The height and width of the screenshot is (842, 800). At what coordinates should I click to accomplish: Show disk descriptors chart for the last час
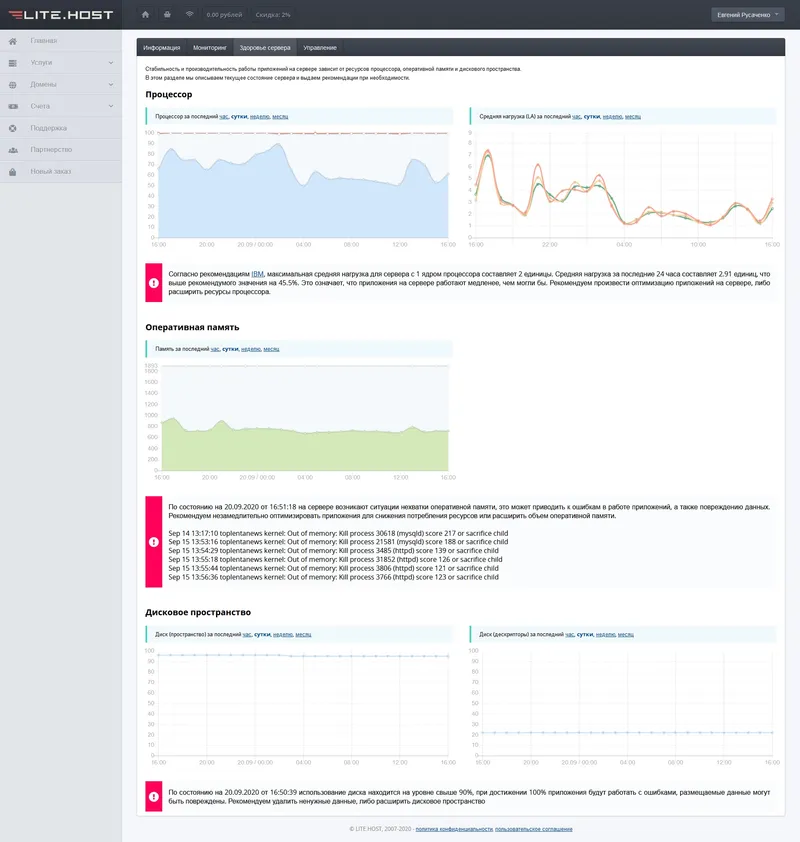[x=570, y=634]
